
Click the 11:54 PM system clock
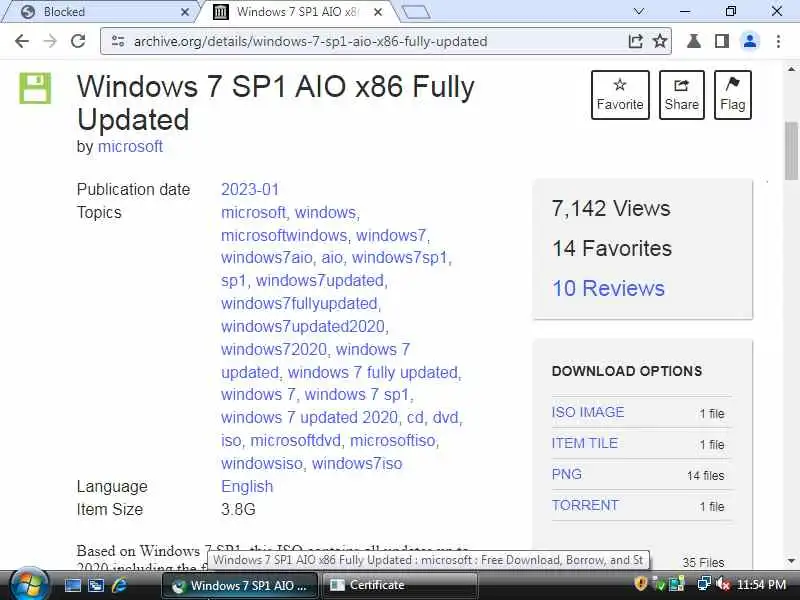pyautogui.click(x=761, y=584)
